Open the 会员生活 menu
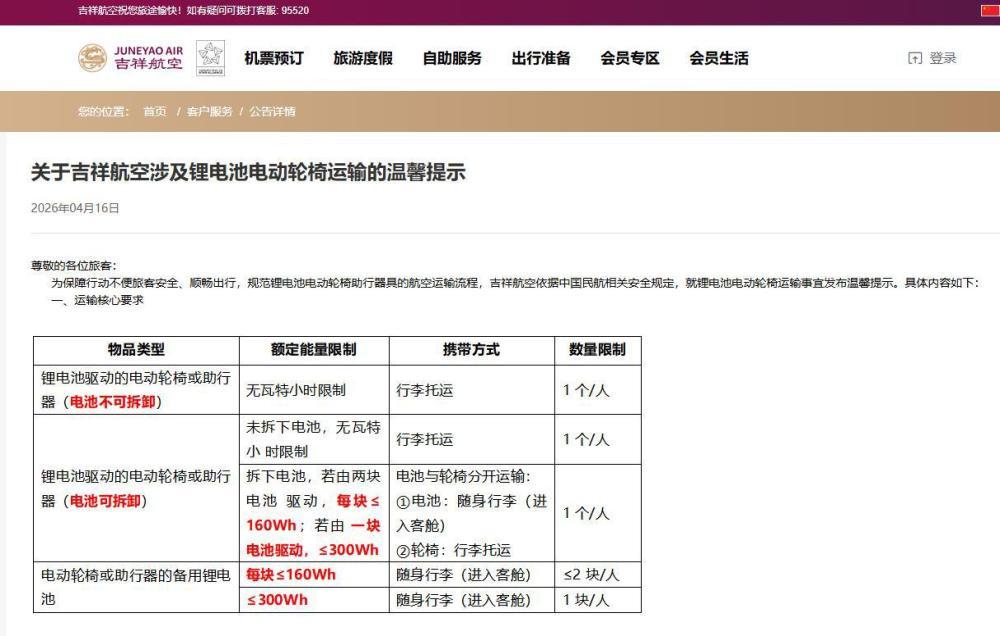Screen dimensions: 1000x636 click(x=719, y=58)
